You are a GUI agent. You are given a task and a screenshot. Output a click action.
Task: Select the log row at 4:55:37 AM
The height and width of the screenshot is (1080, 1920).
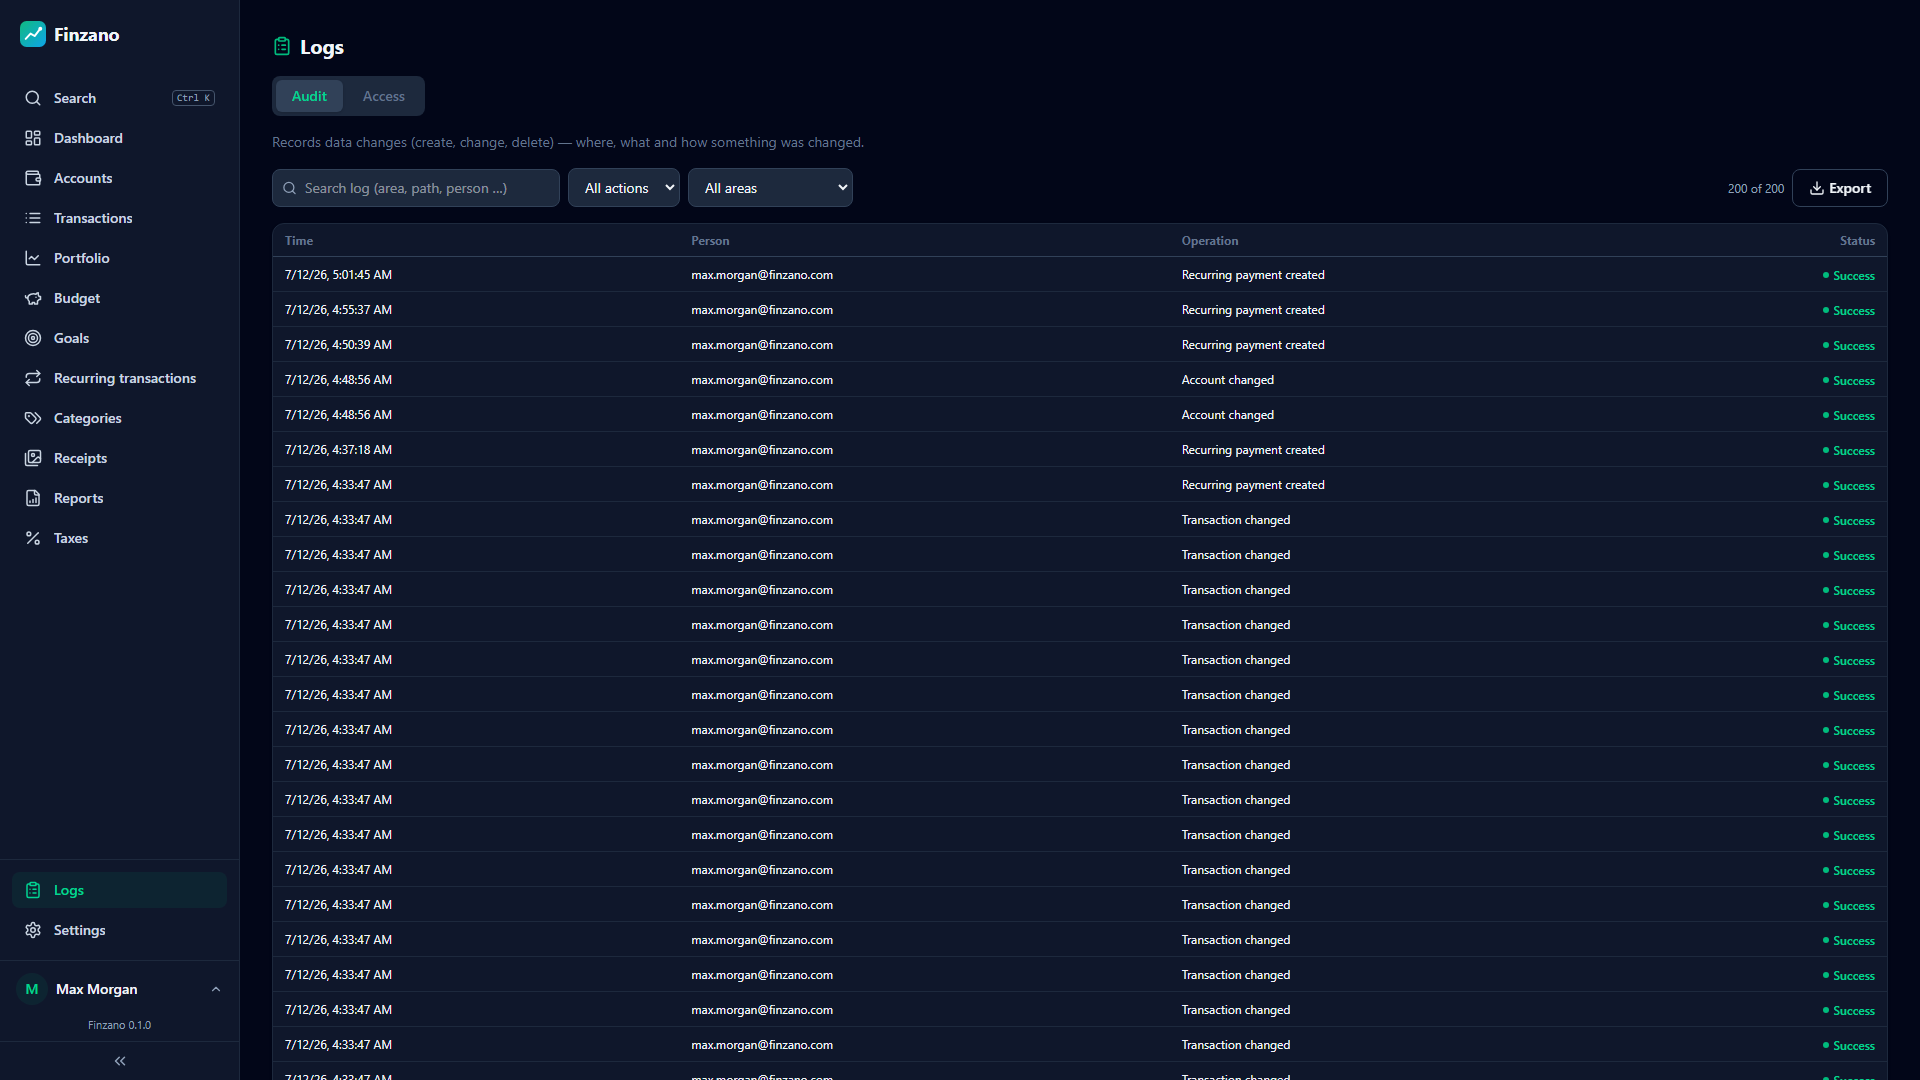coord(1080,310)
